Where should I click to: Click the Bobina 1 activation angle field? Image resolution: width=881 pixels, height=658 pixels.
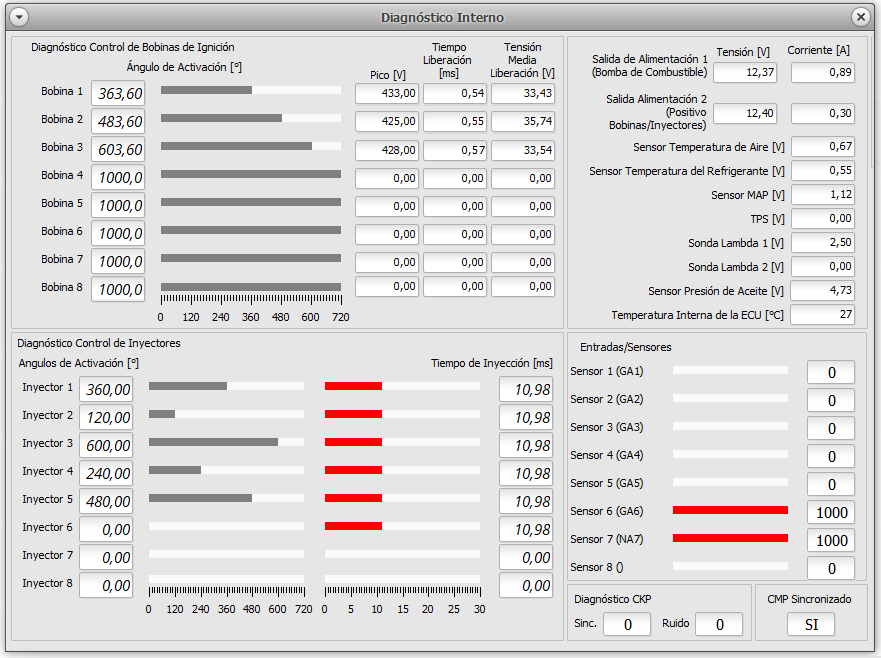click(118, 94)
